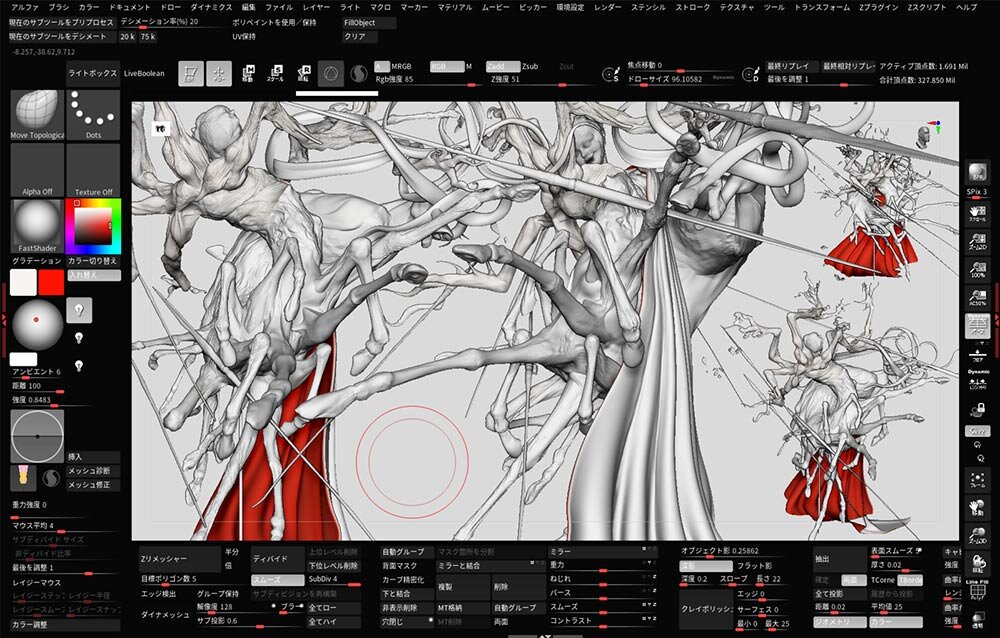The image size is (1000, 638).
Task: Toggle RGB paint mode
Action: 446,66
